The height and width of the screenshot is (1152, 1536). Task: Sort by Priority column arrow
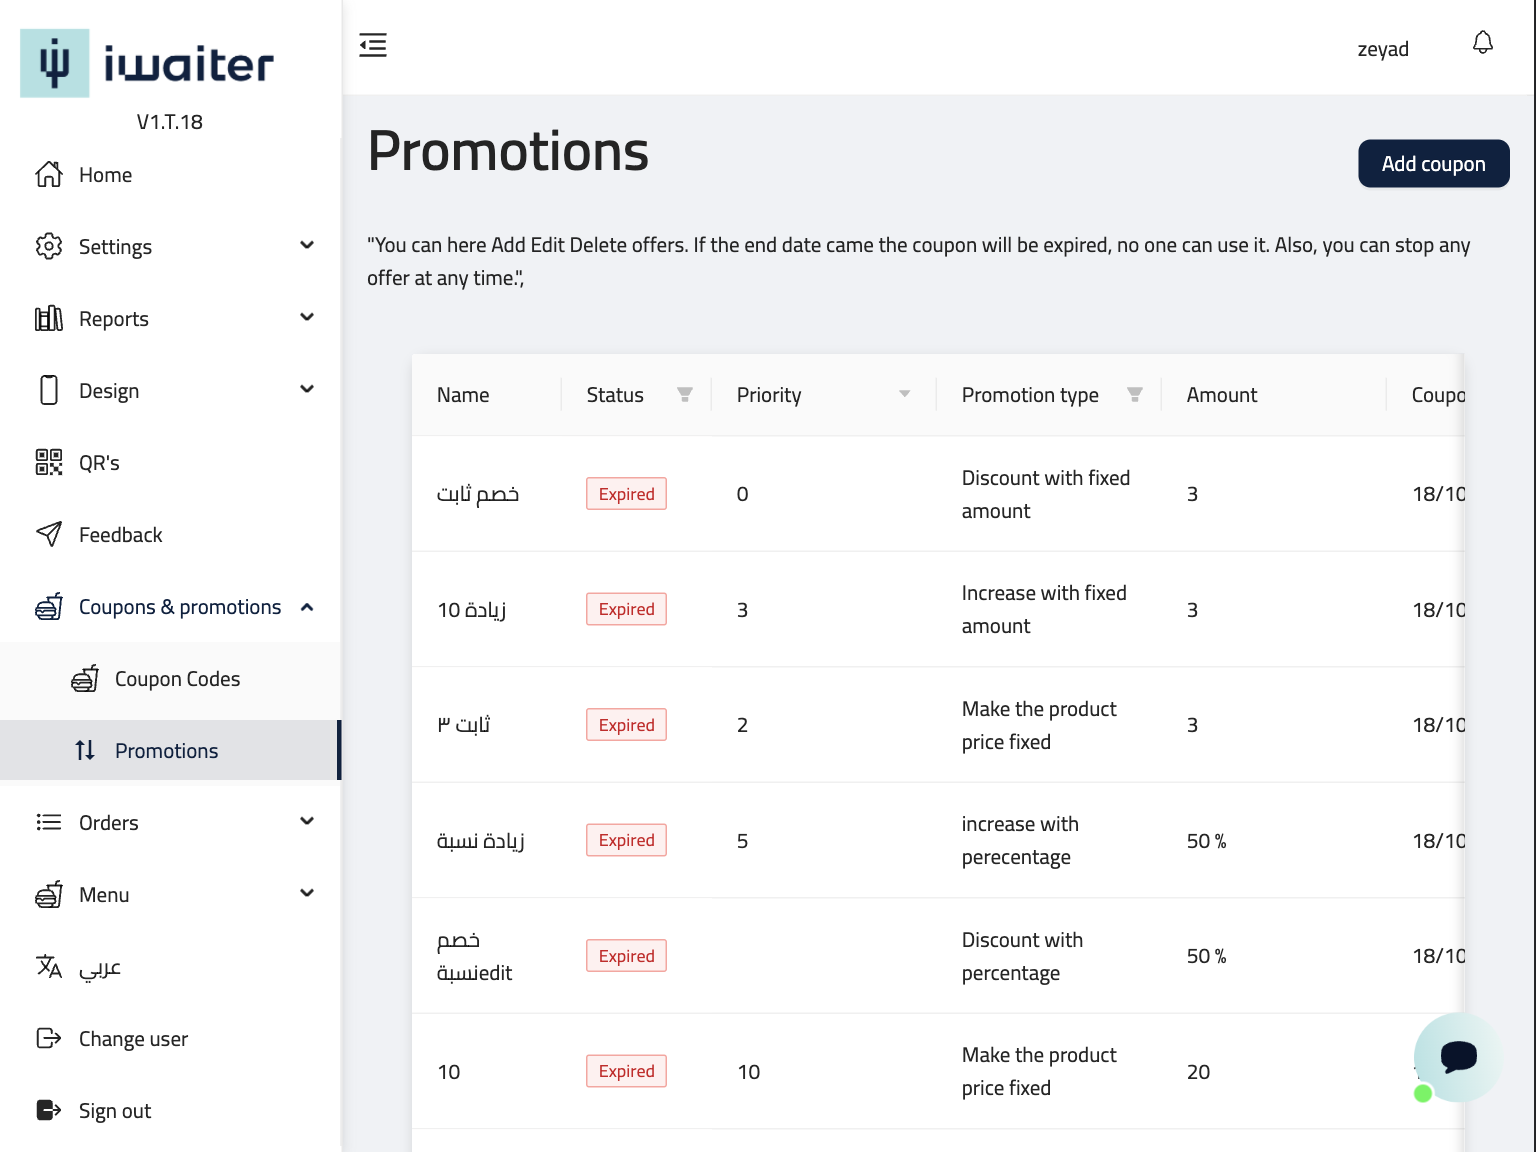coord(905,394)
